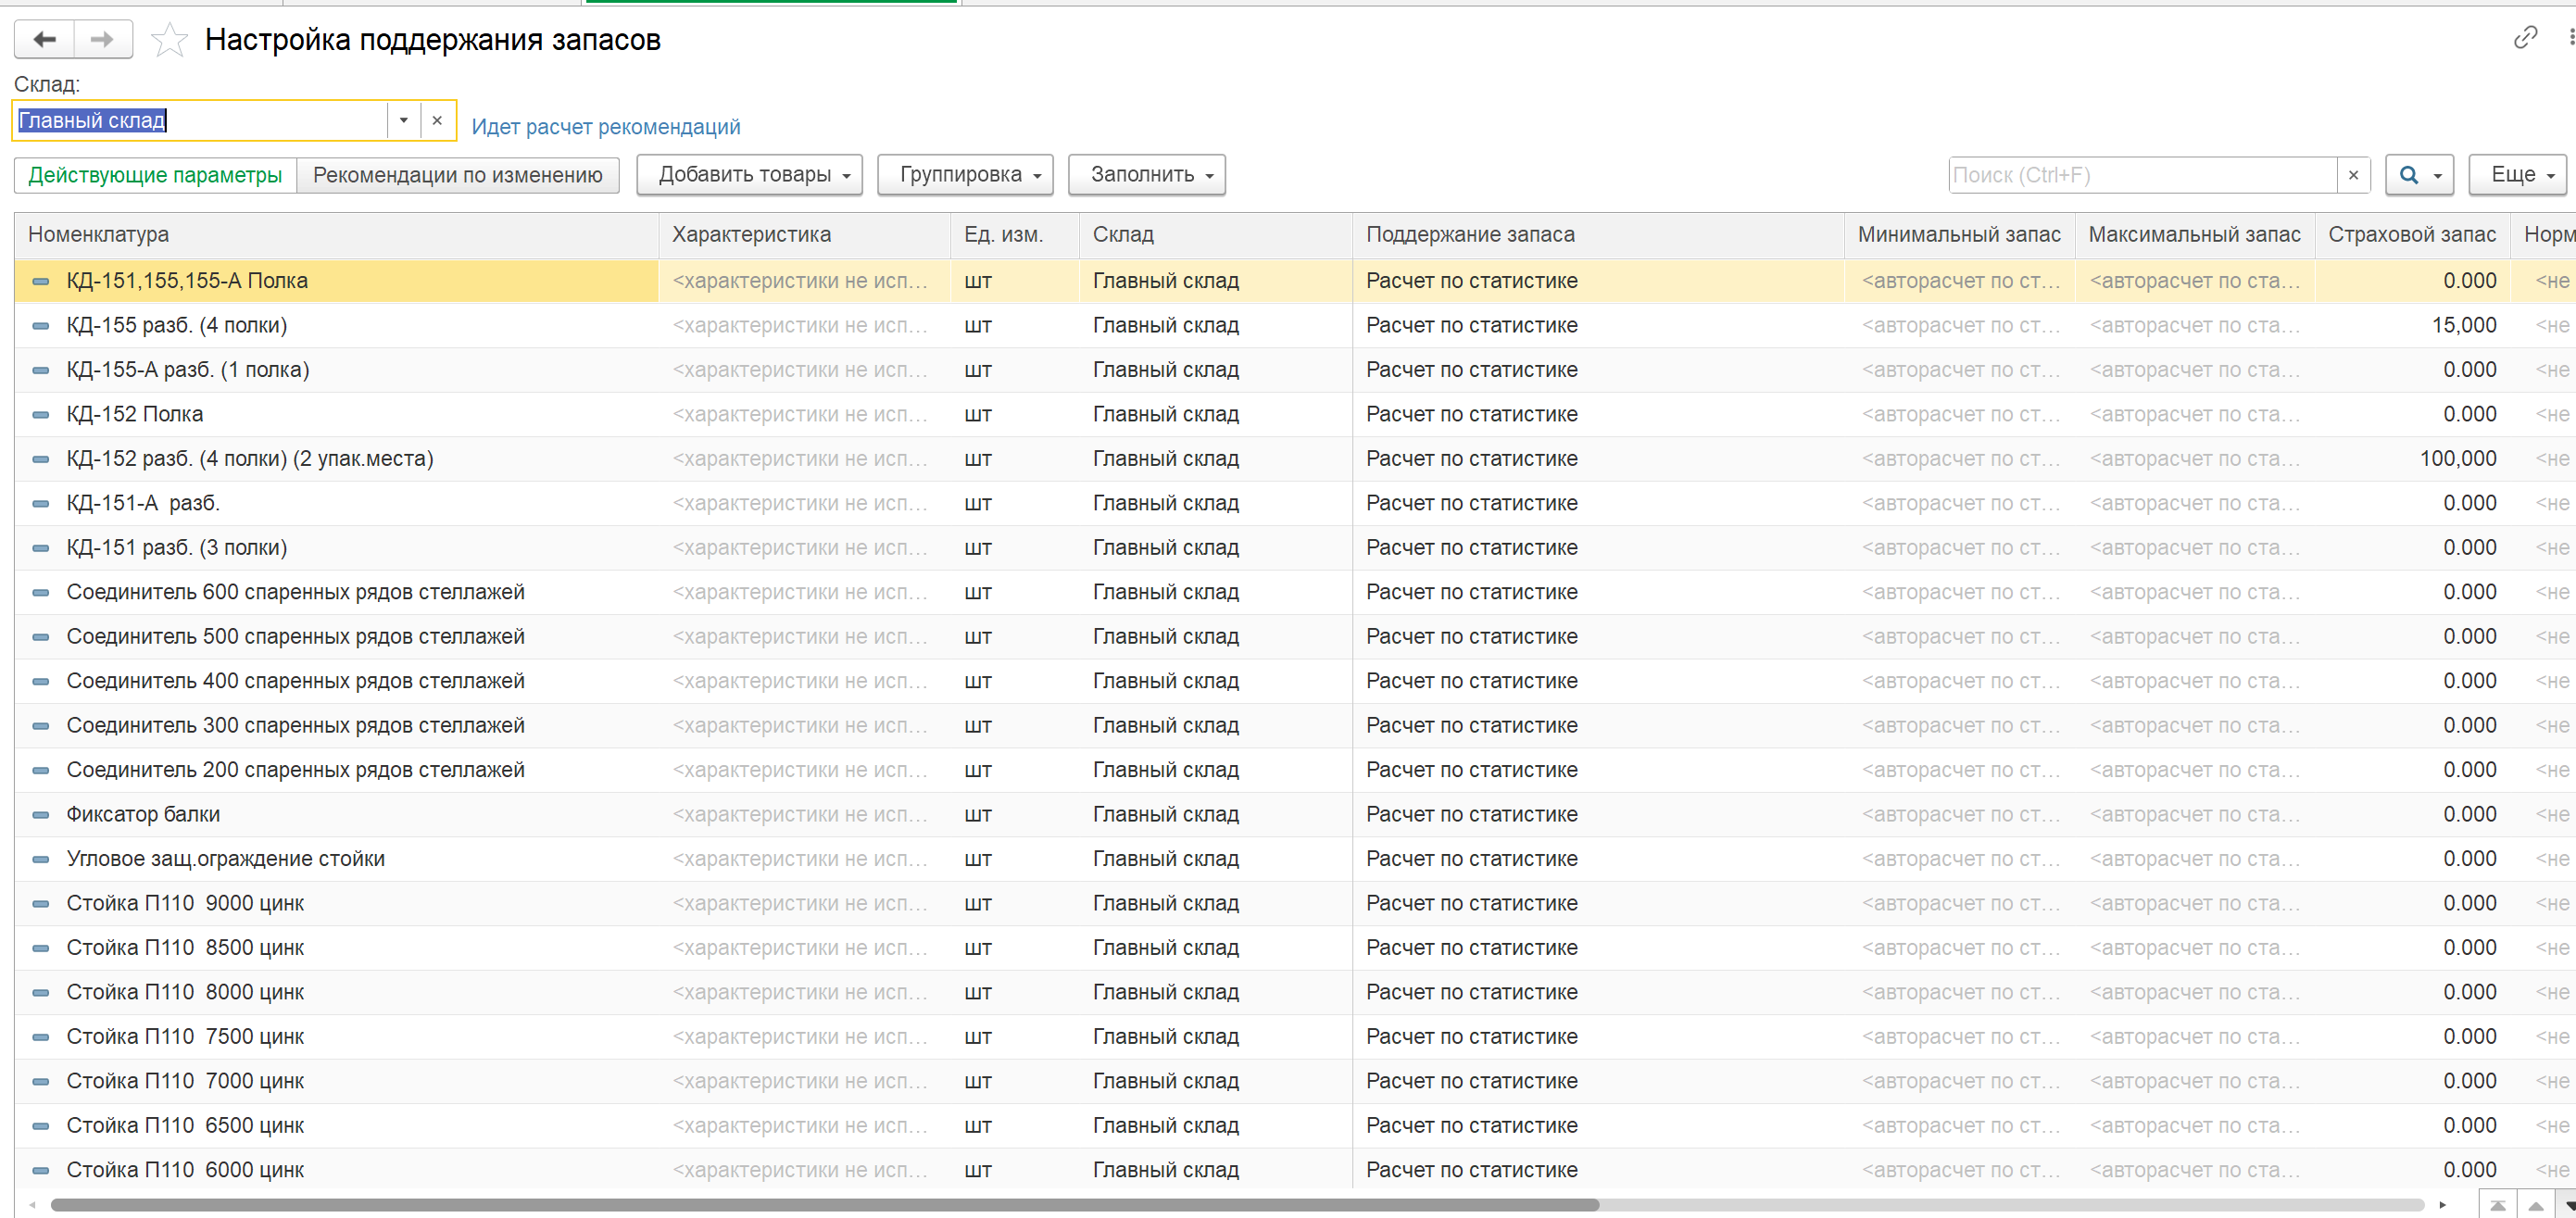Click the link icon to get URL
2576x1218 pixels.
coord(2525,38)
